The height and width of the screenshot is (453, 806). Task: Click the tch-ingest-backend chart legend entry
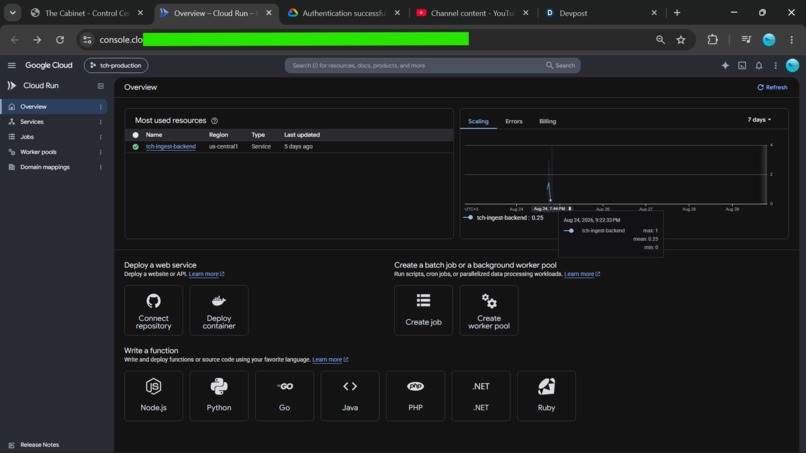(504, 218)
